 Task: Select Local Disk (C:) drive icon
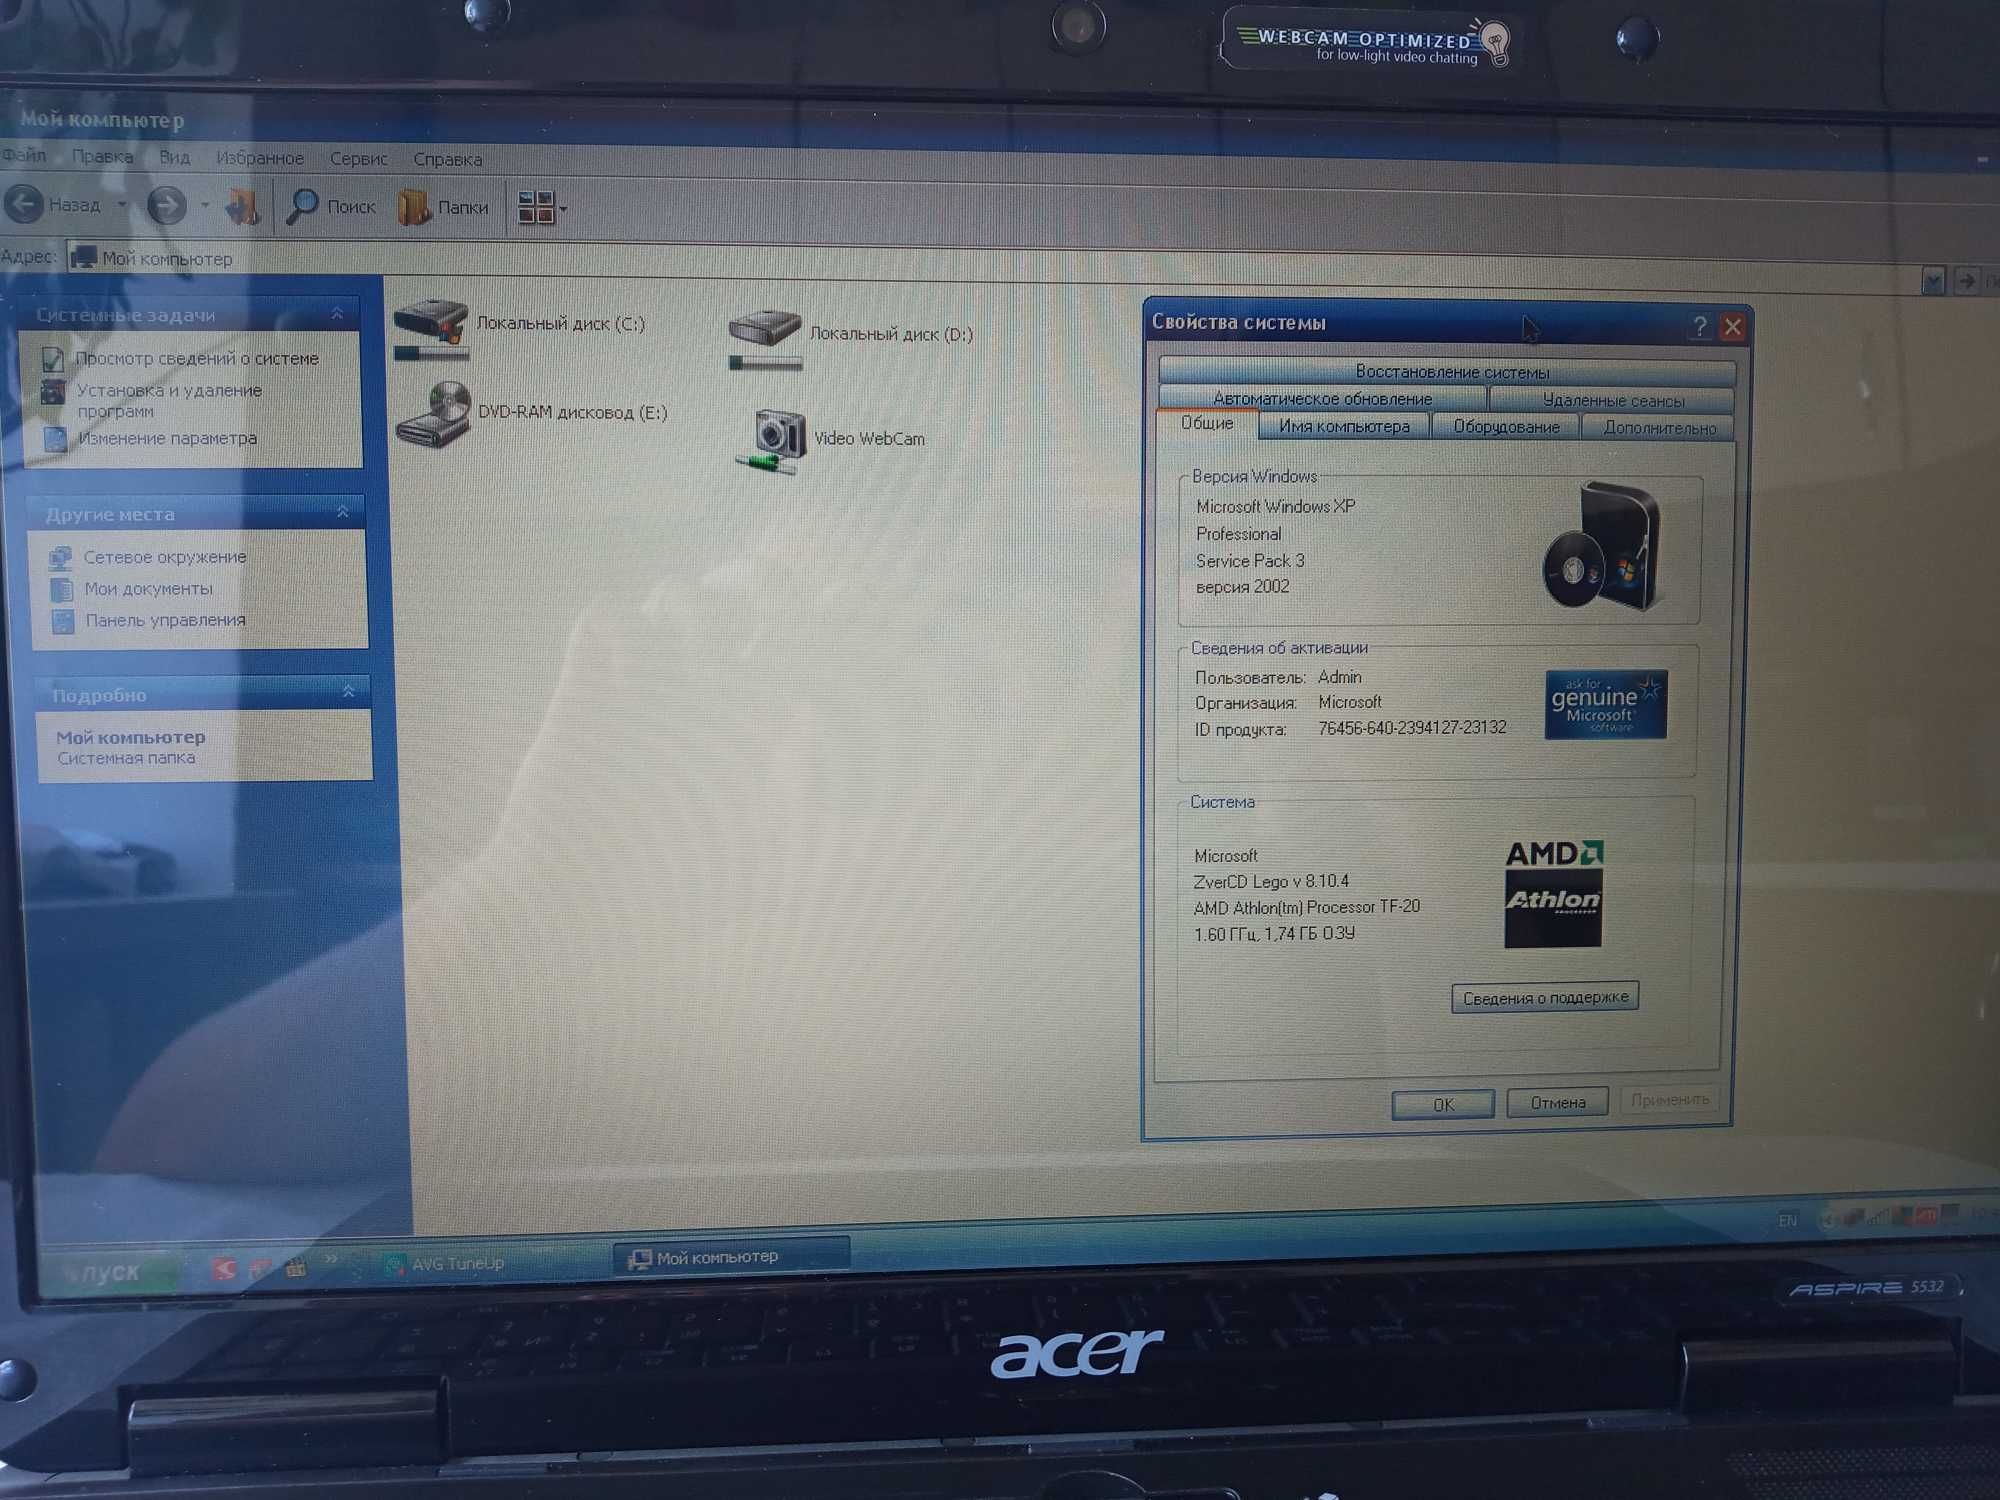click(x=430, y=329)
